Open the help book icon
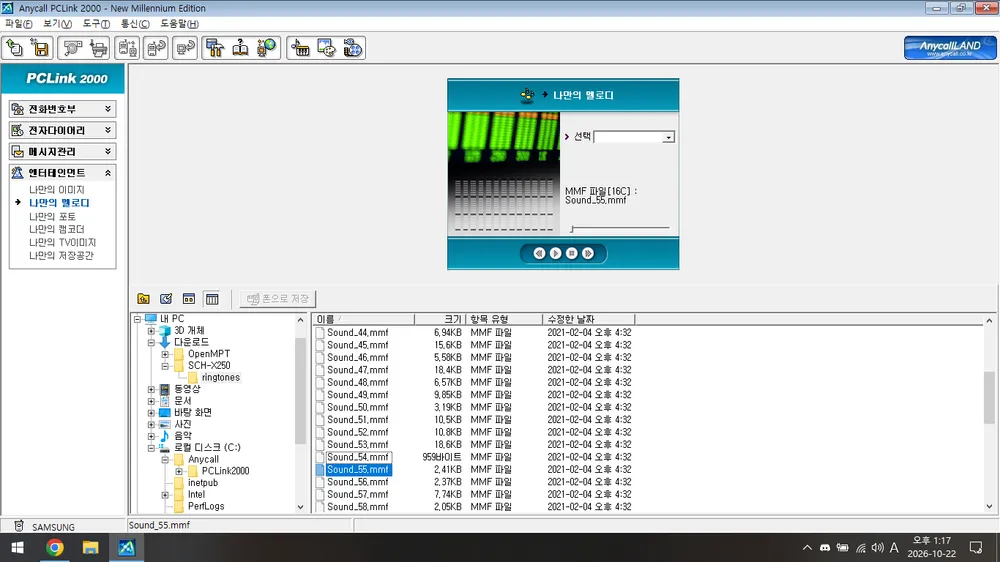Viewport: 1000px width, 562px height. pos(240,48)
